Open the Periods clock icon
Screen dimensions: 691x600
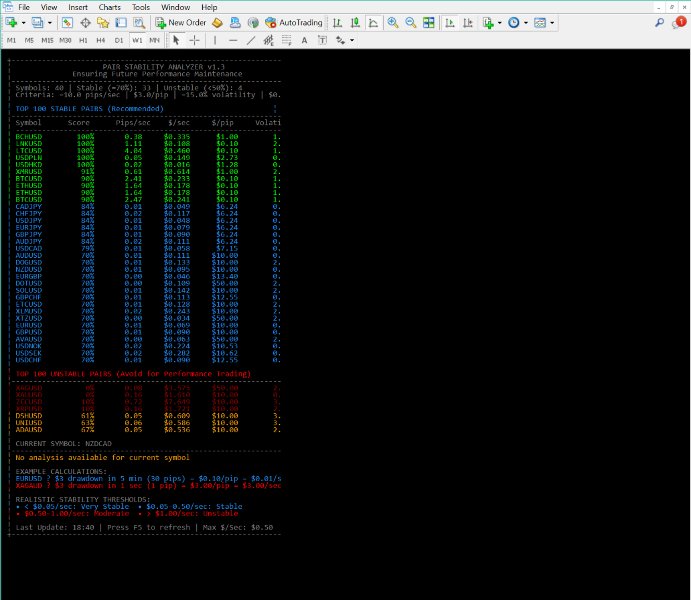[514, 22]
